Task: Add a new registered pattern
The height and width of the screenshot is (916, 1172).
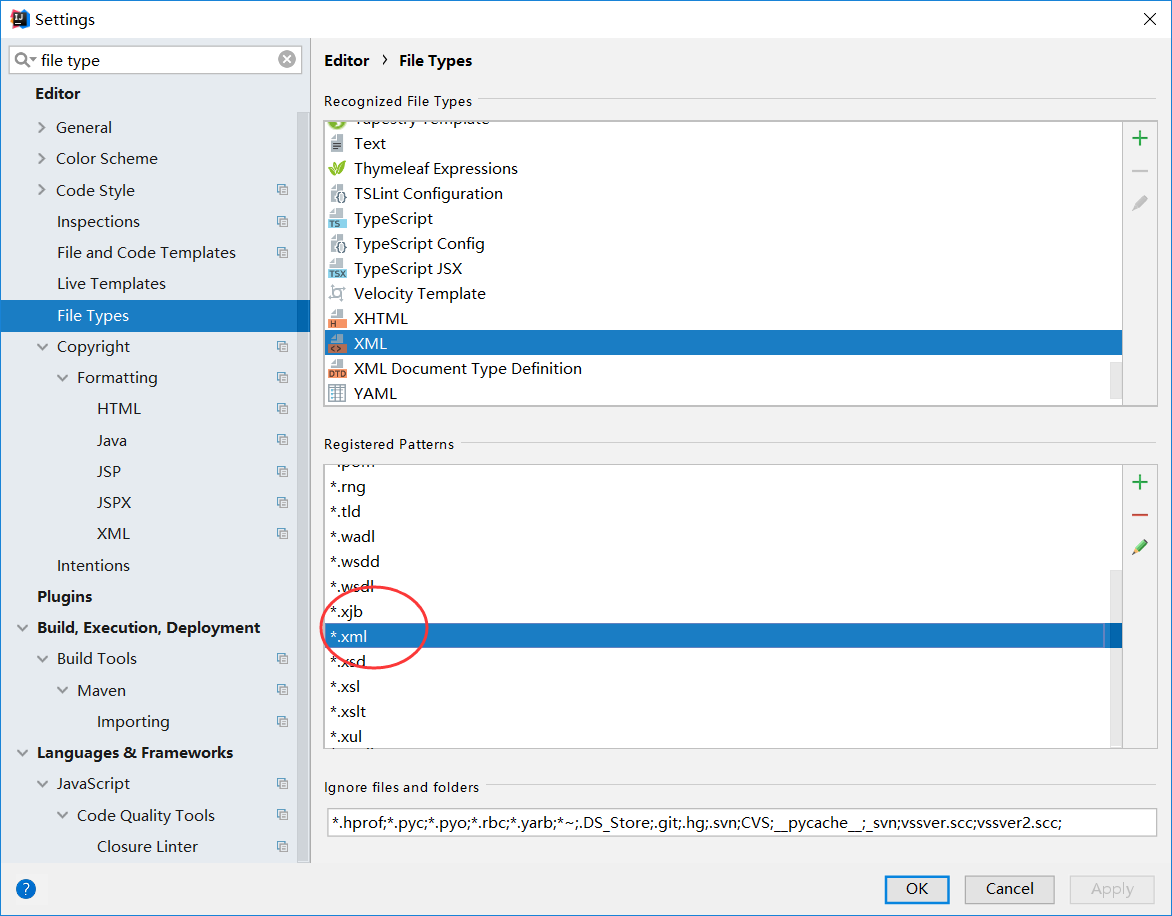Action: click(1140, 482)
